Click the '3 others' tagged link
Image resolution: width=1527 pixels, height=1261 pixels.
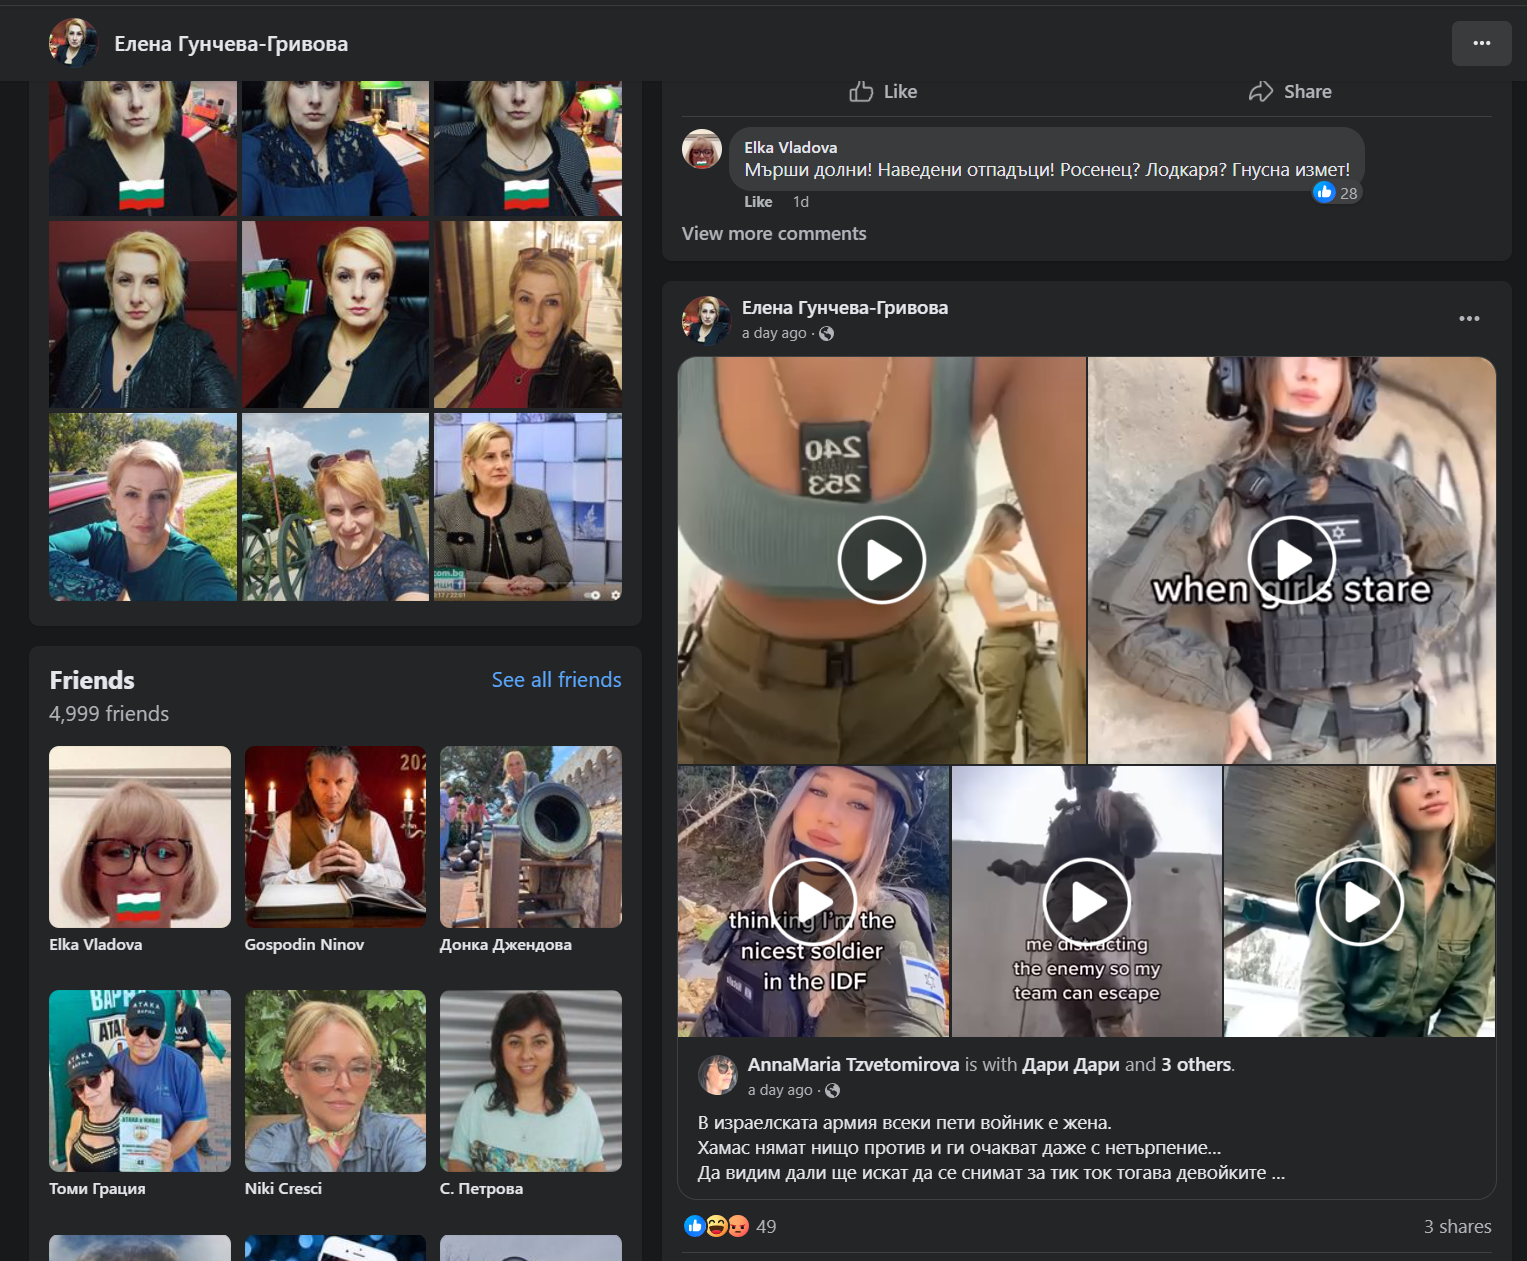(1196, 1065)
